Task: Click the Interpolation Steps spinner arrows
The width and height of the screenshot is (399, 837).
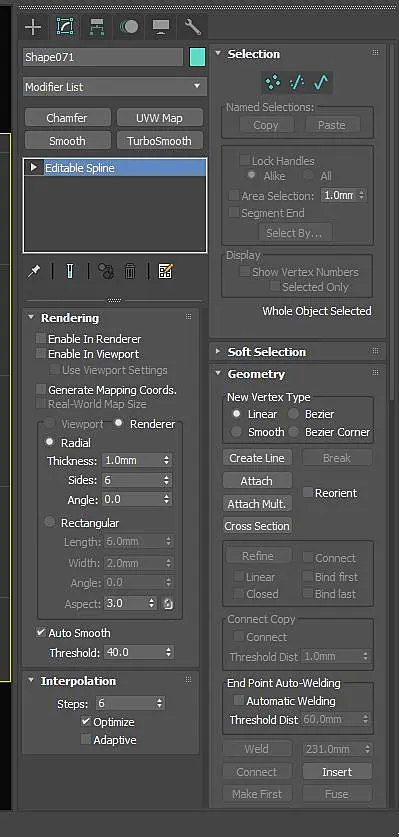Action: [x=160, y=703]
